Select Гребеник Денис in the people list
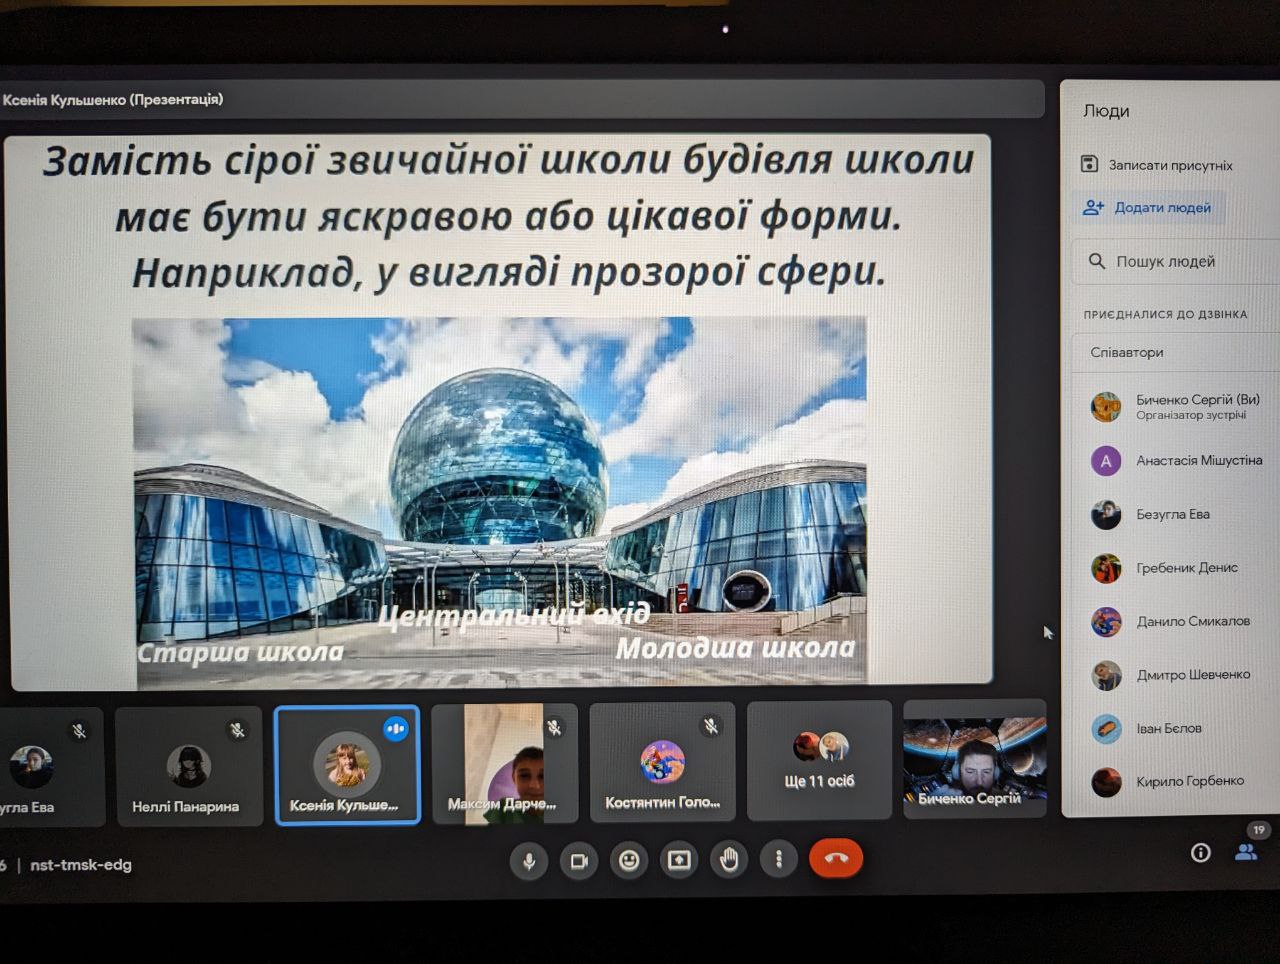Screen dimensions: 1280x964 [1186, 568]
